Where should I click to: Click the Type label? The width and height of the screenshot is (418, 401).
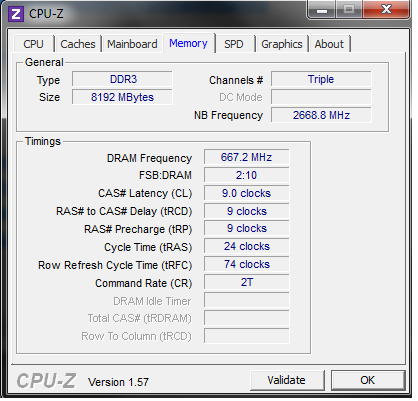48,80
